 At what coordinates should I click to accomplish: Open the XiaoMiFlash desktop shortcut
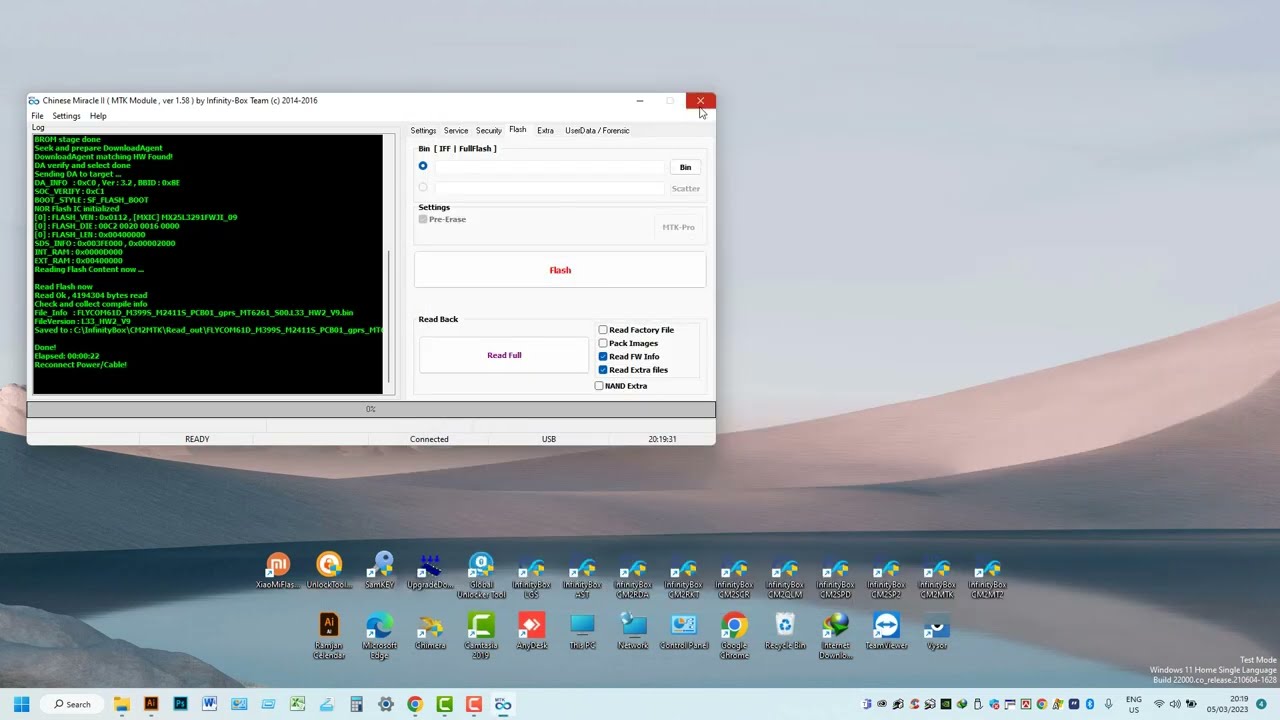pyautogui.click(x=278, y=572)
